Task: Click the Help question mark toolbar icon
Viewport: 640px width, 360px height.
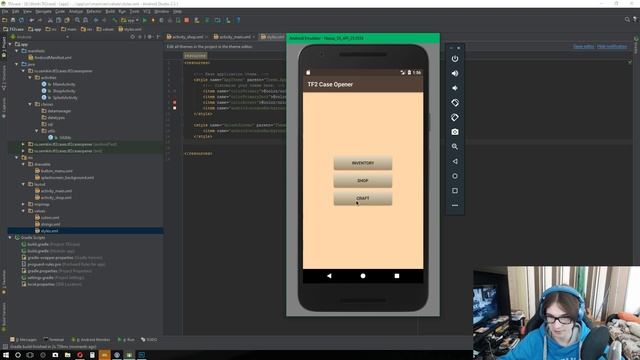Action: point(238,20)
